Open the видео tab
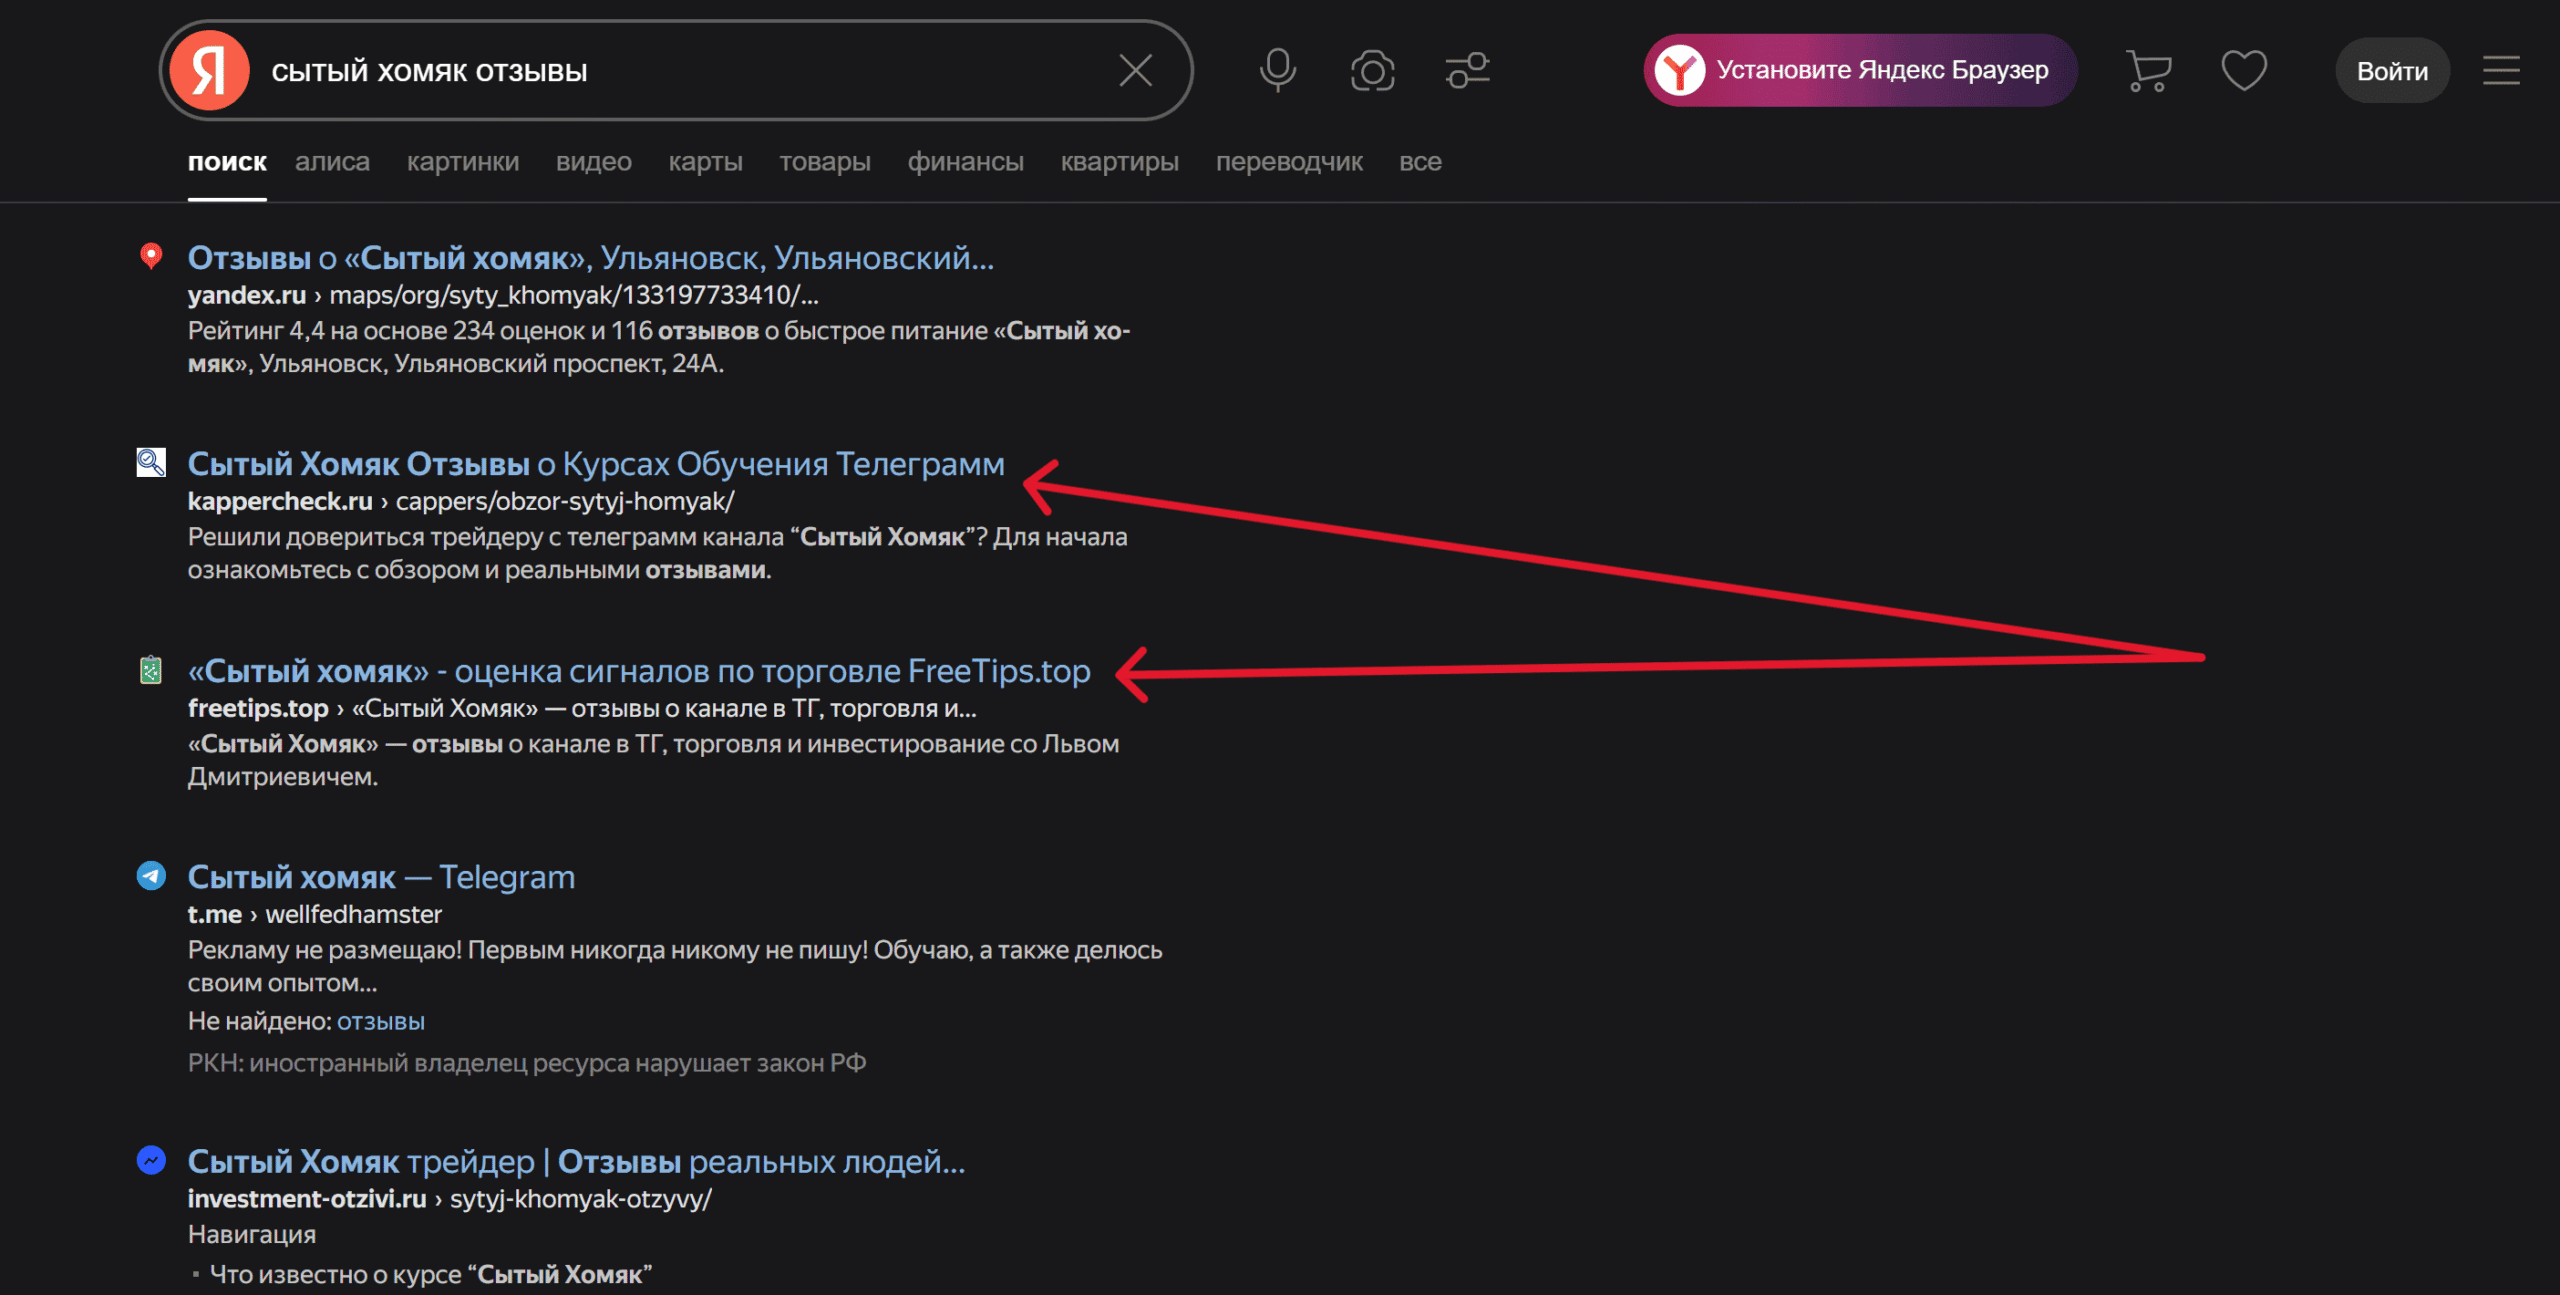Image resolution: width=2560 pixels, height=1295 pixels. 594,162
